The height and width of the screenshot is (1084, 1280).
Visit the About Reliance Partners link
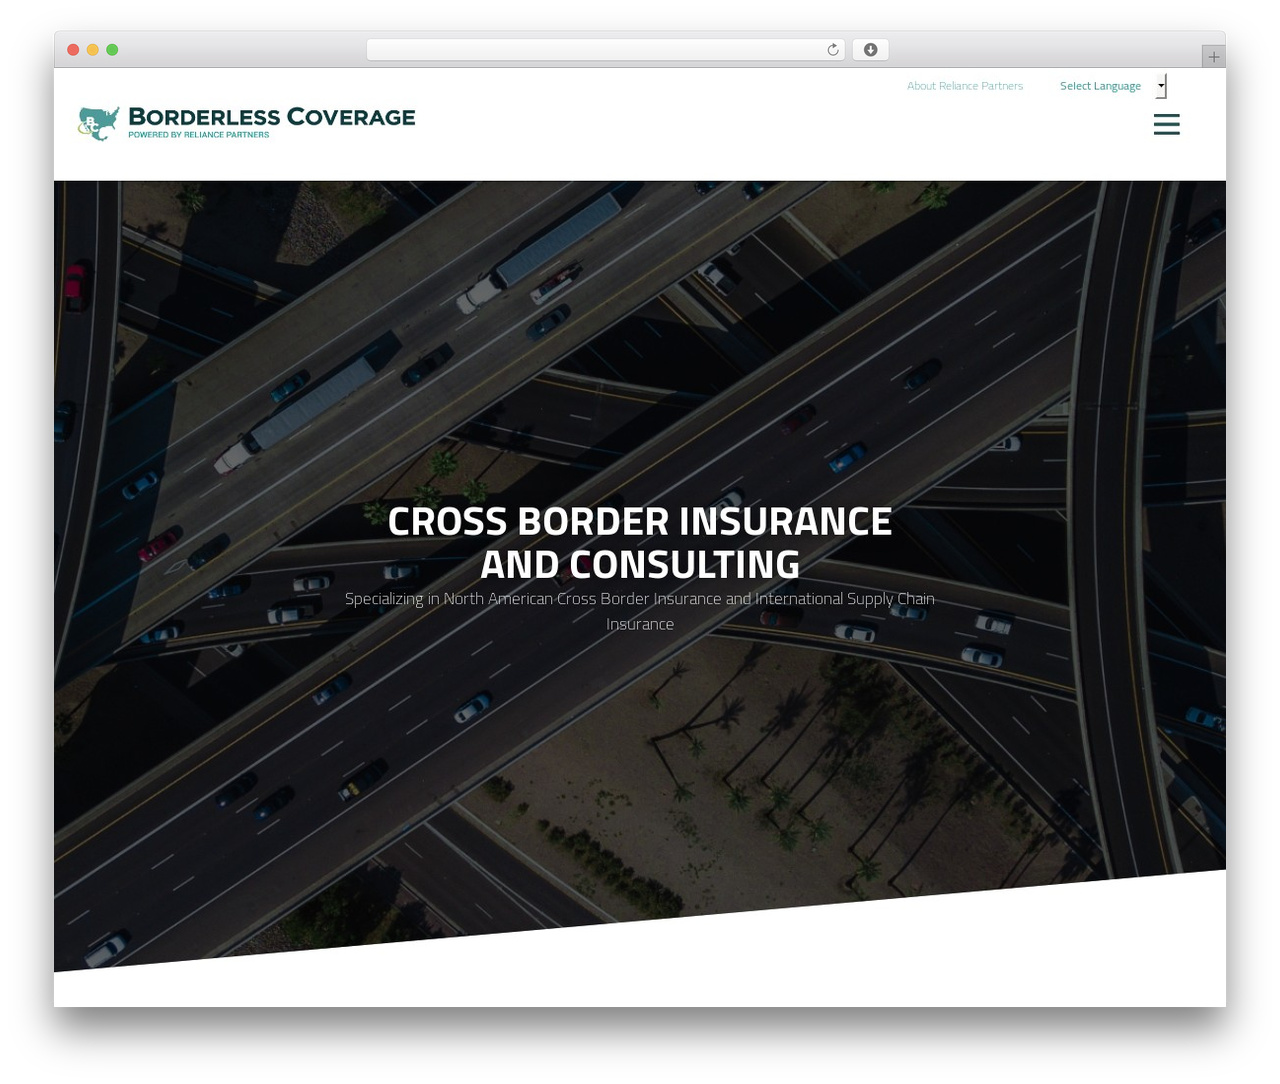tap(965, 86)
